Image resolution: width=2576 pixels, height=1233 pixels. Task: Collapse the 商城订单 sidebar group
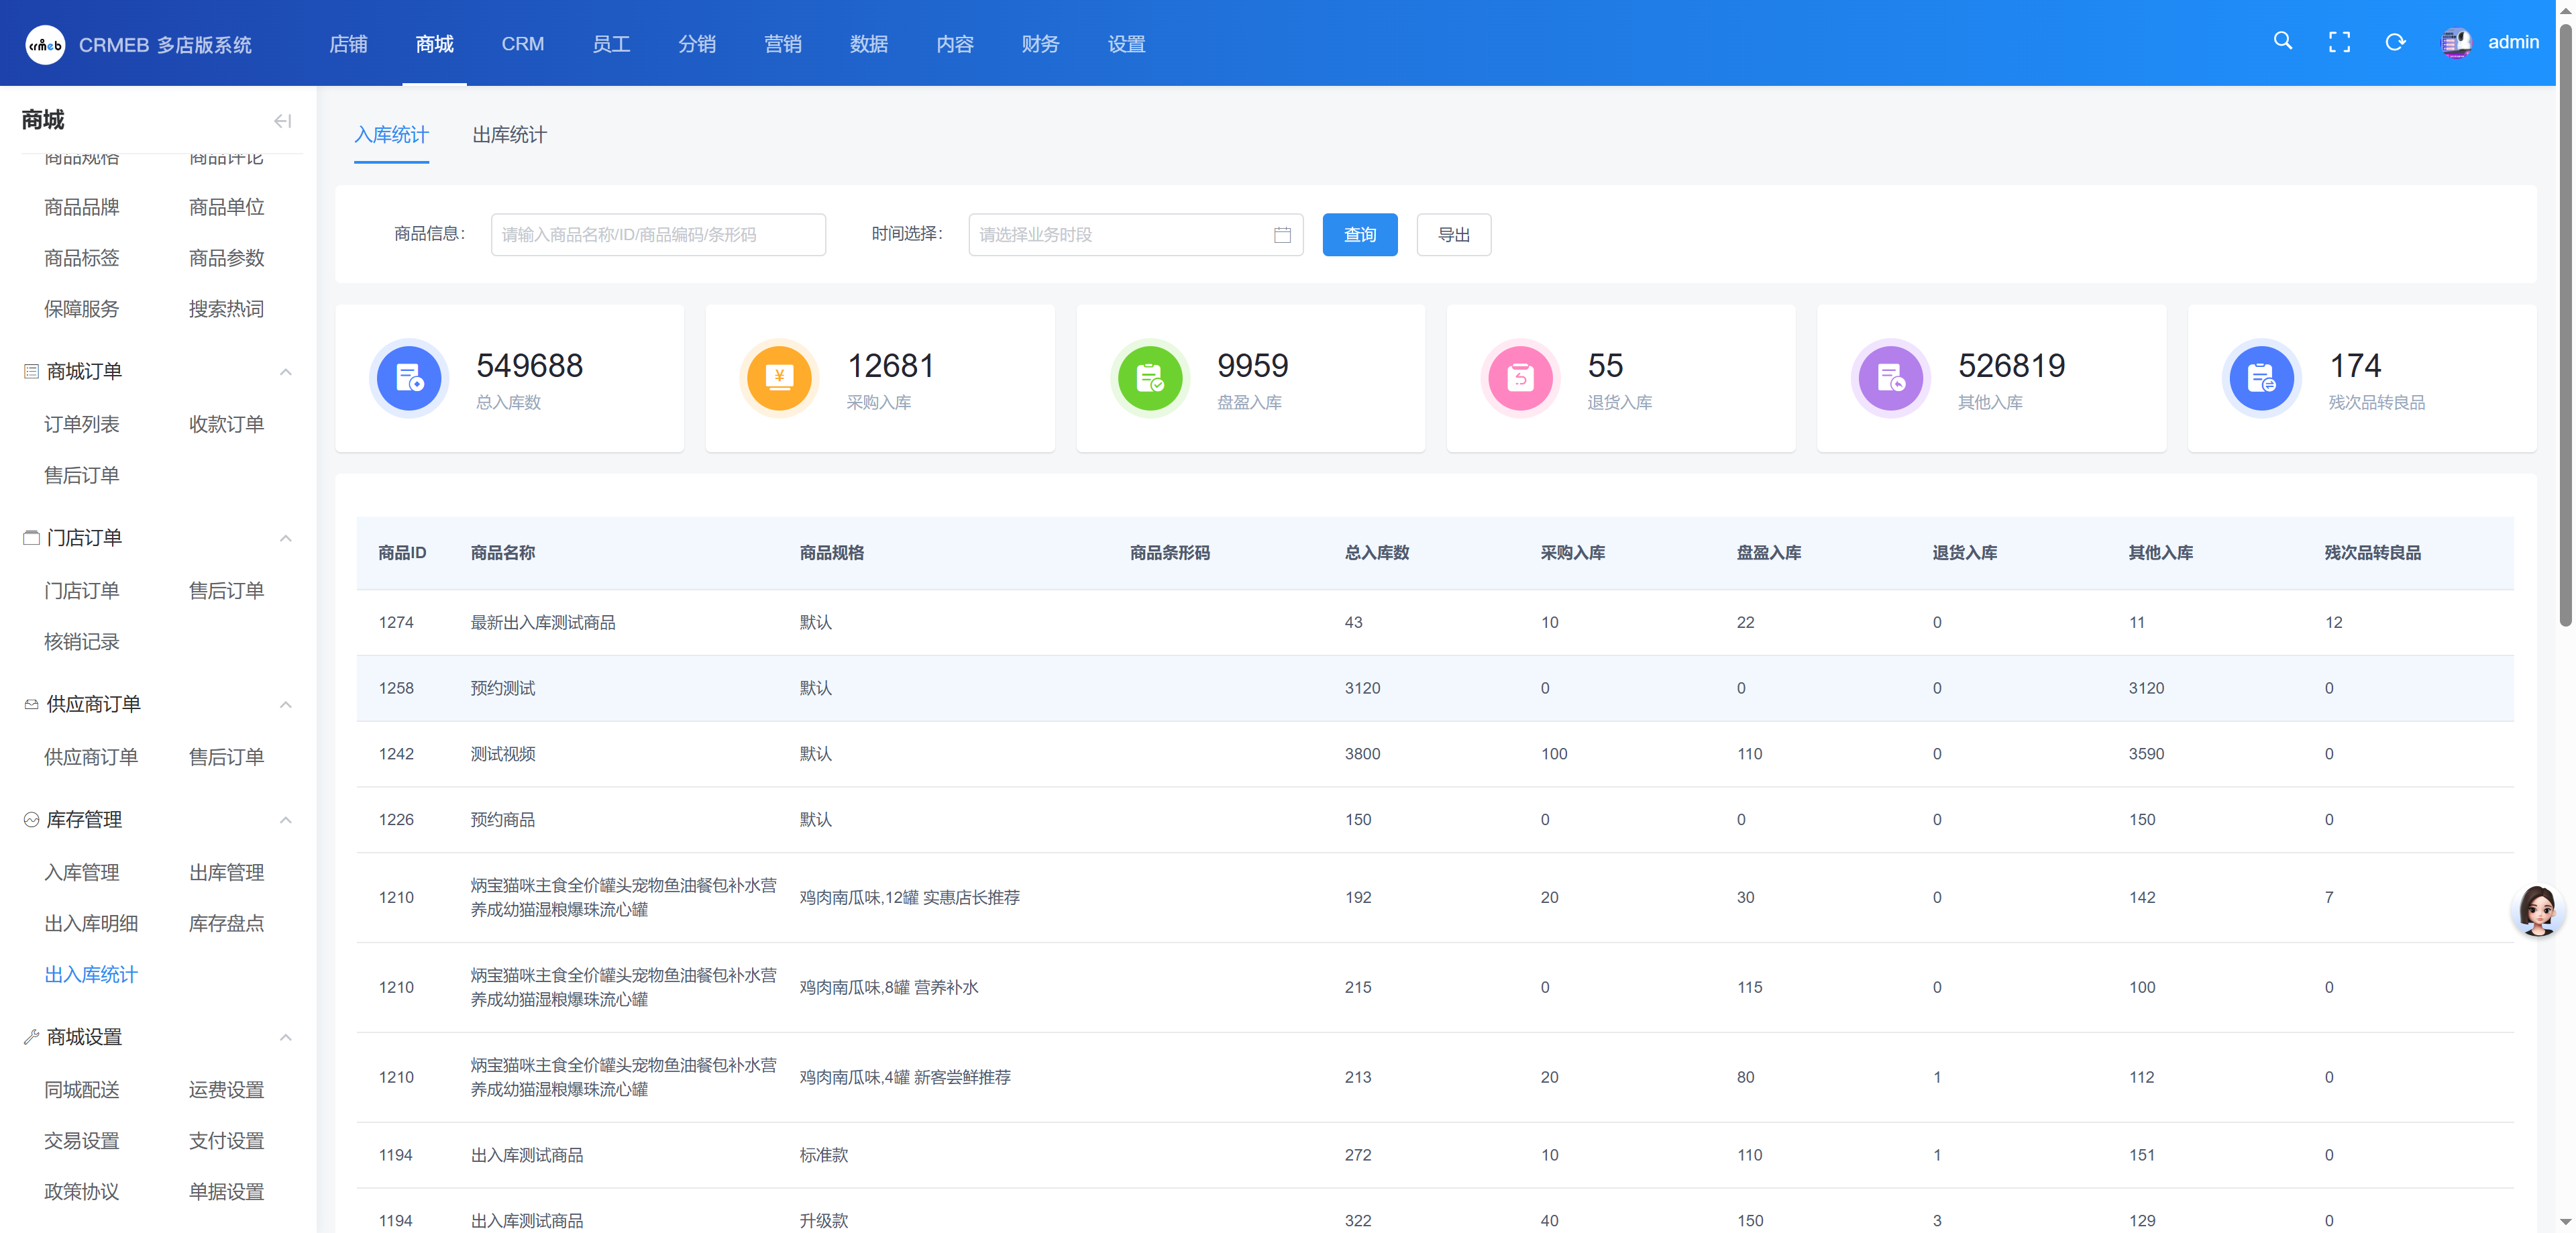pyautogui.click(x=286, y=372)
